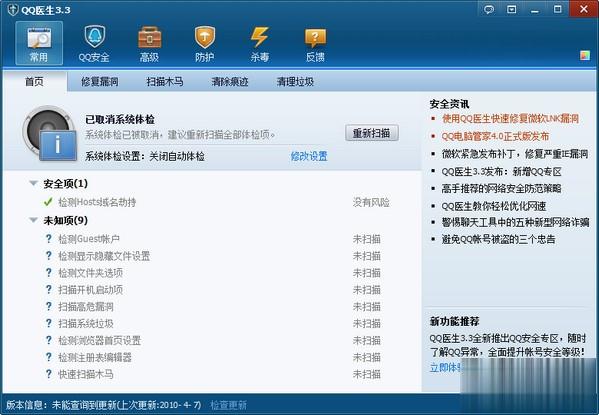The width and height of the screenshot is (599, 415).
Task: Select the 扫描系统垃圾 item
Action: tap(86, 323)
